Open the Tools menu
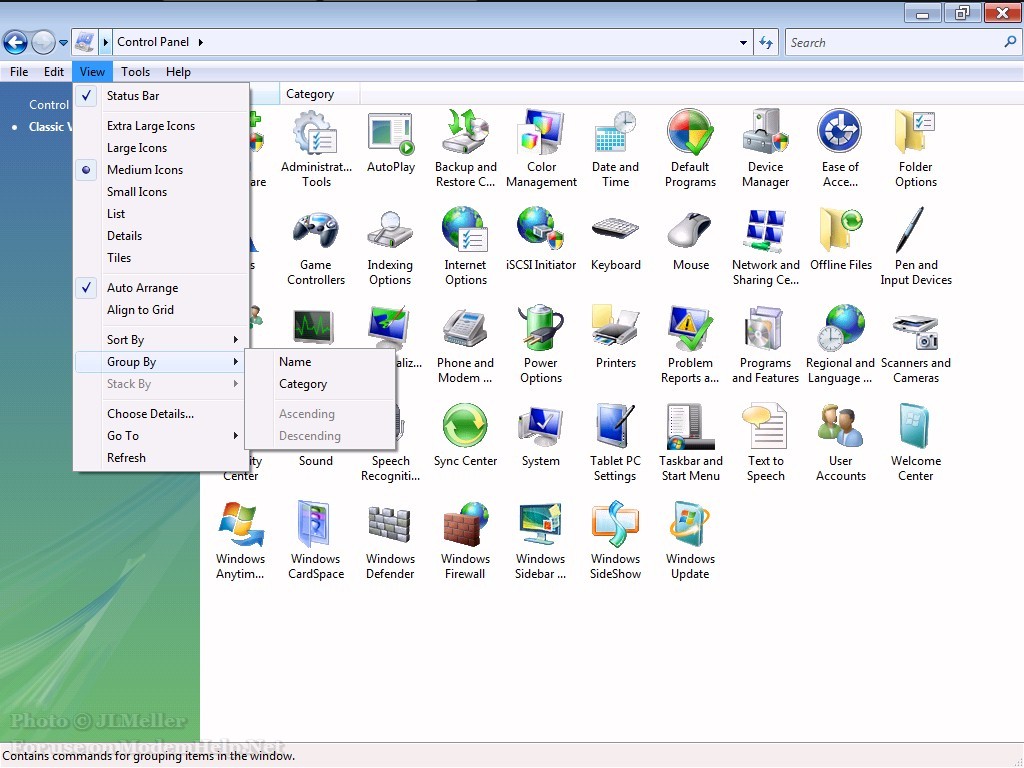This screenshot has height=768, width=1024. 135,72
